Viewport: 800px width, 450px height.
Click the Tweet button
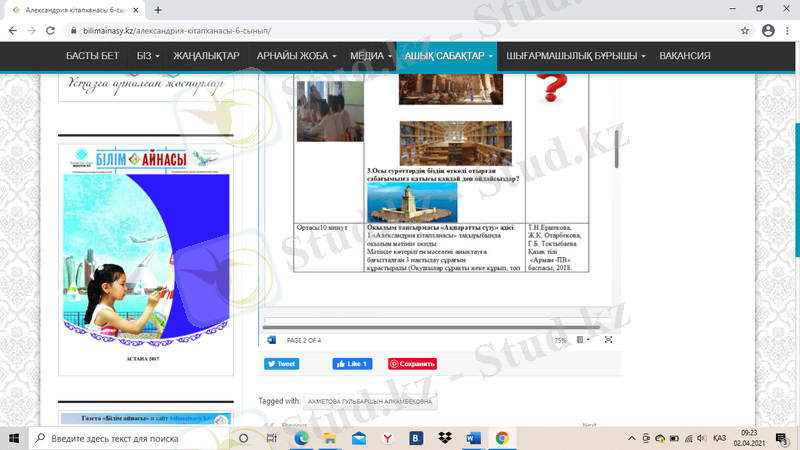tap(282, 364)
